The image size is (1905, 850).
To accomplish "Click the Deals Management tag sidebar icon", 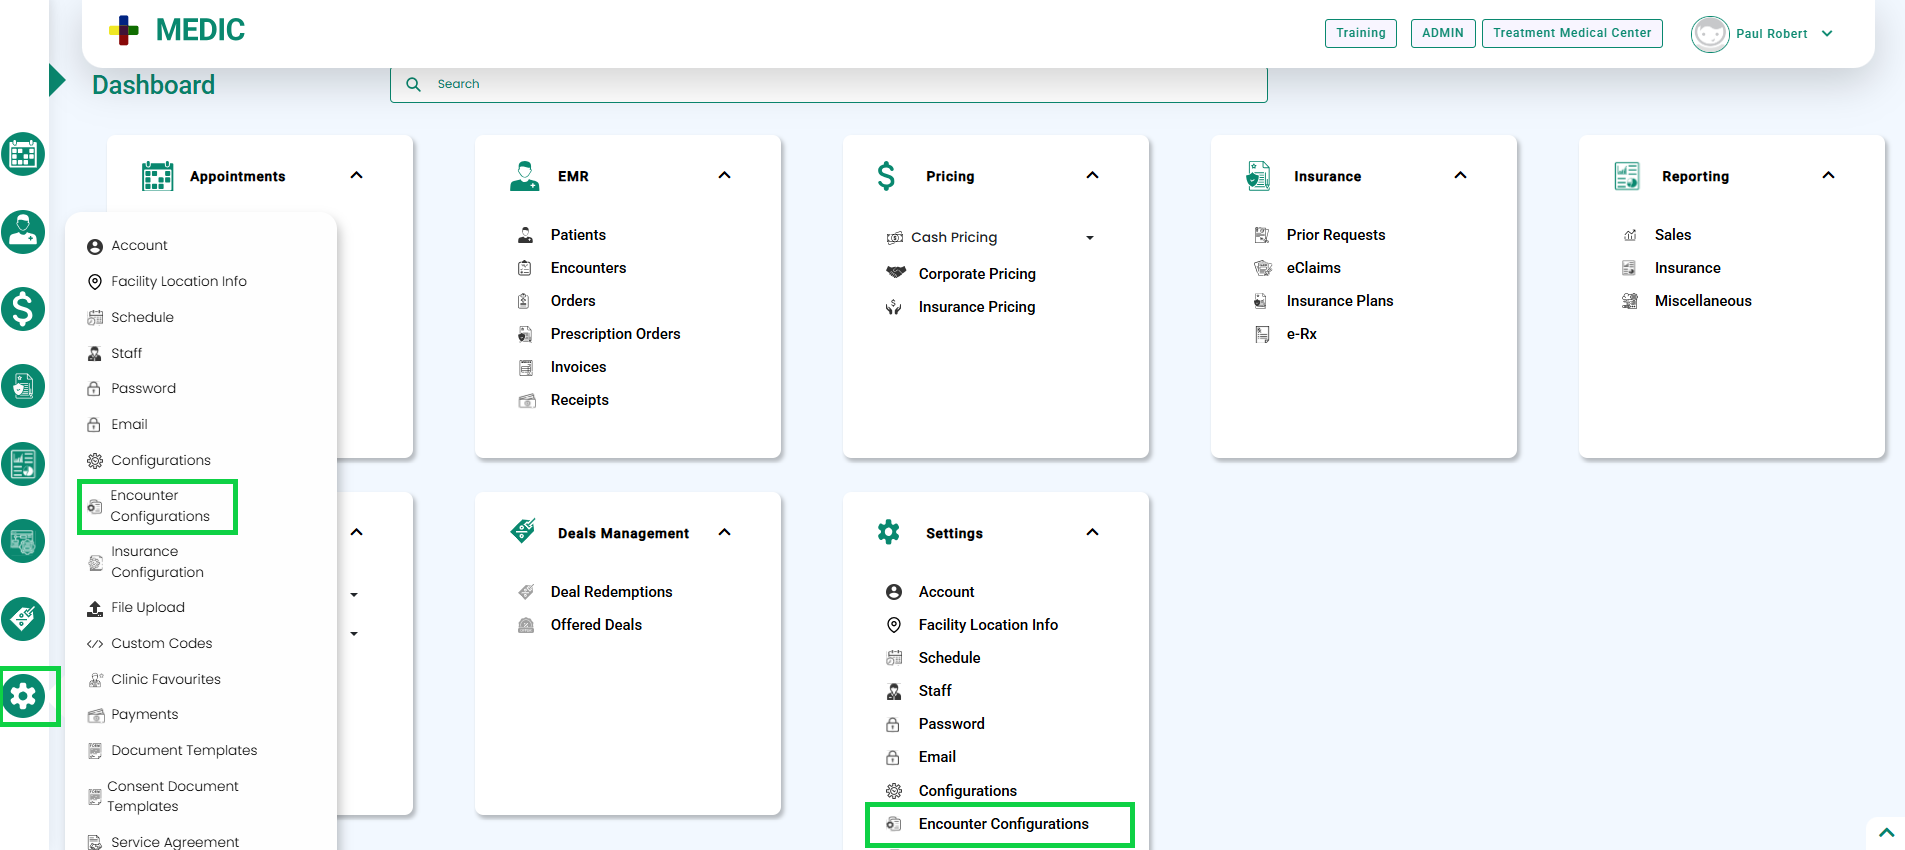I will coord(23,619).
